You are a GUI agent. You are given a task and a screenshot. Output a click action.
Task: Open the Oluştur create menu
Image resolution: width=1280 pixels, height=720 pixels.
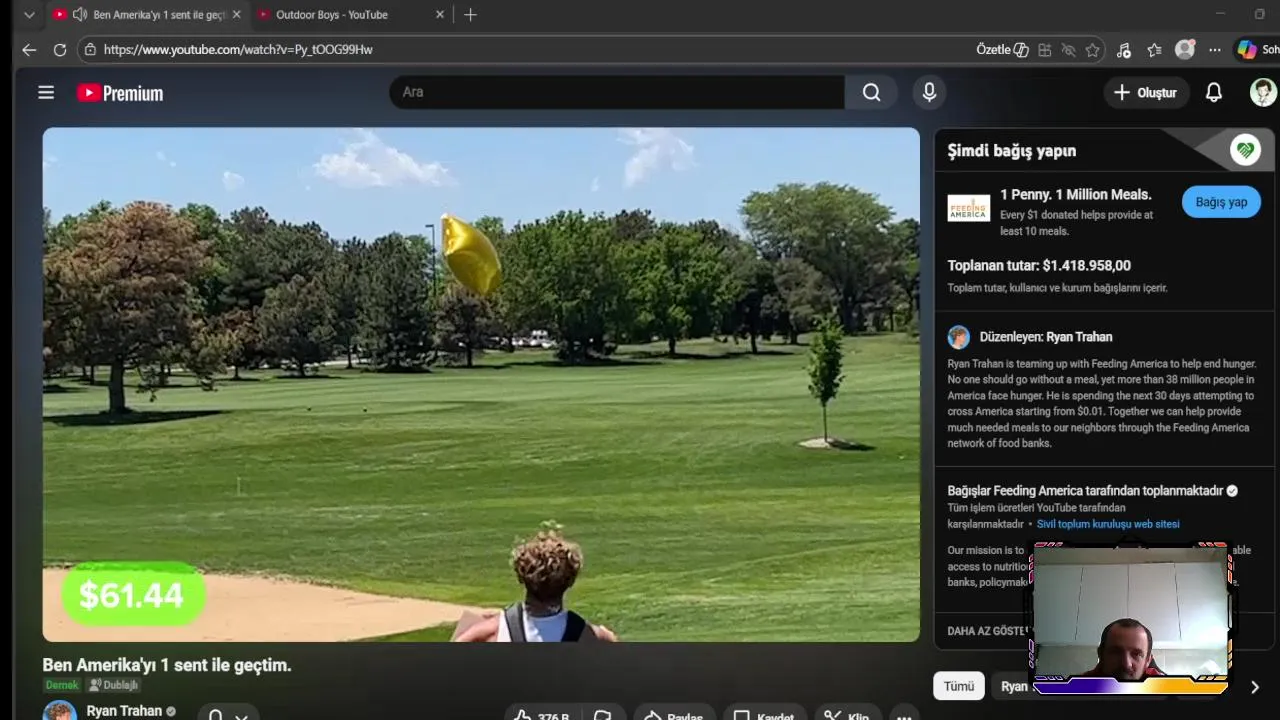click(1146, 93)
